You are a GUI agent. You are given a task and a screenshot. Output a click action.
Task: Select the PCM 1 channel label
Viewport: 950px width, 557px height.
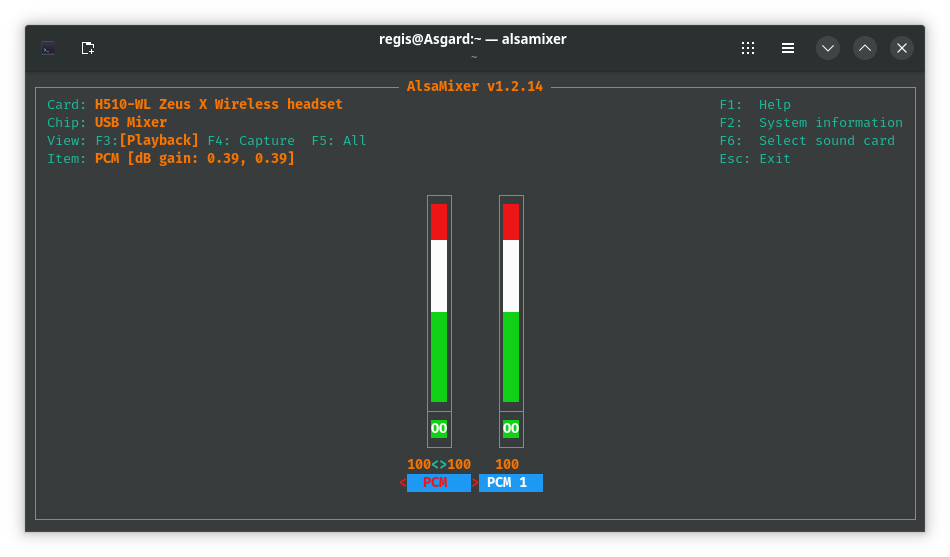tap(511, 483)
